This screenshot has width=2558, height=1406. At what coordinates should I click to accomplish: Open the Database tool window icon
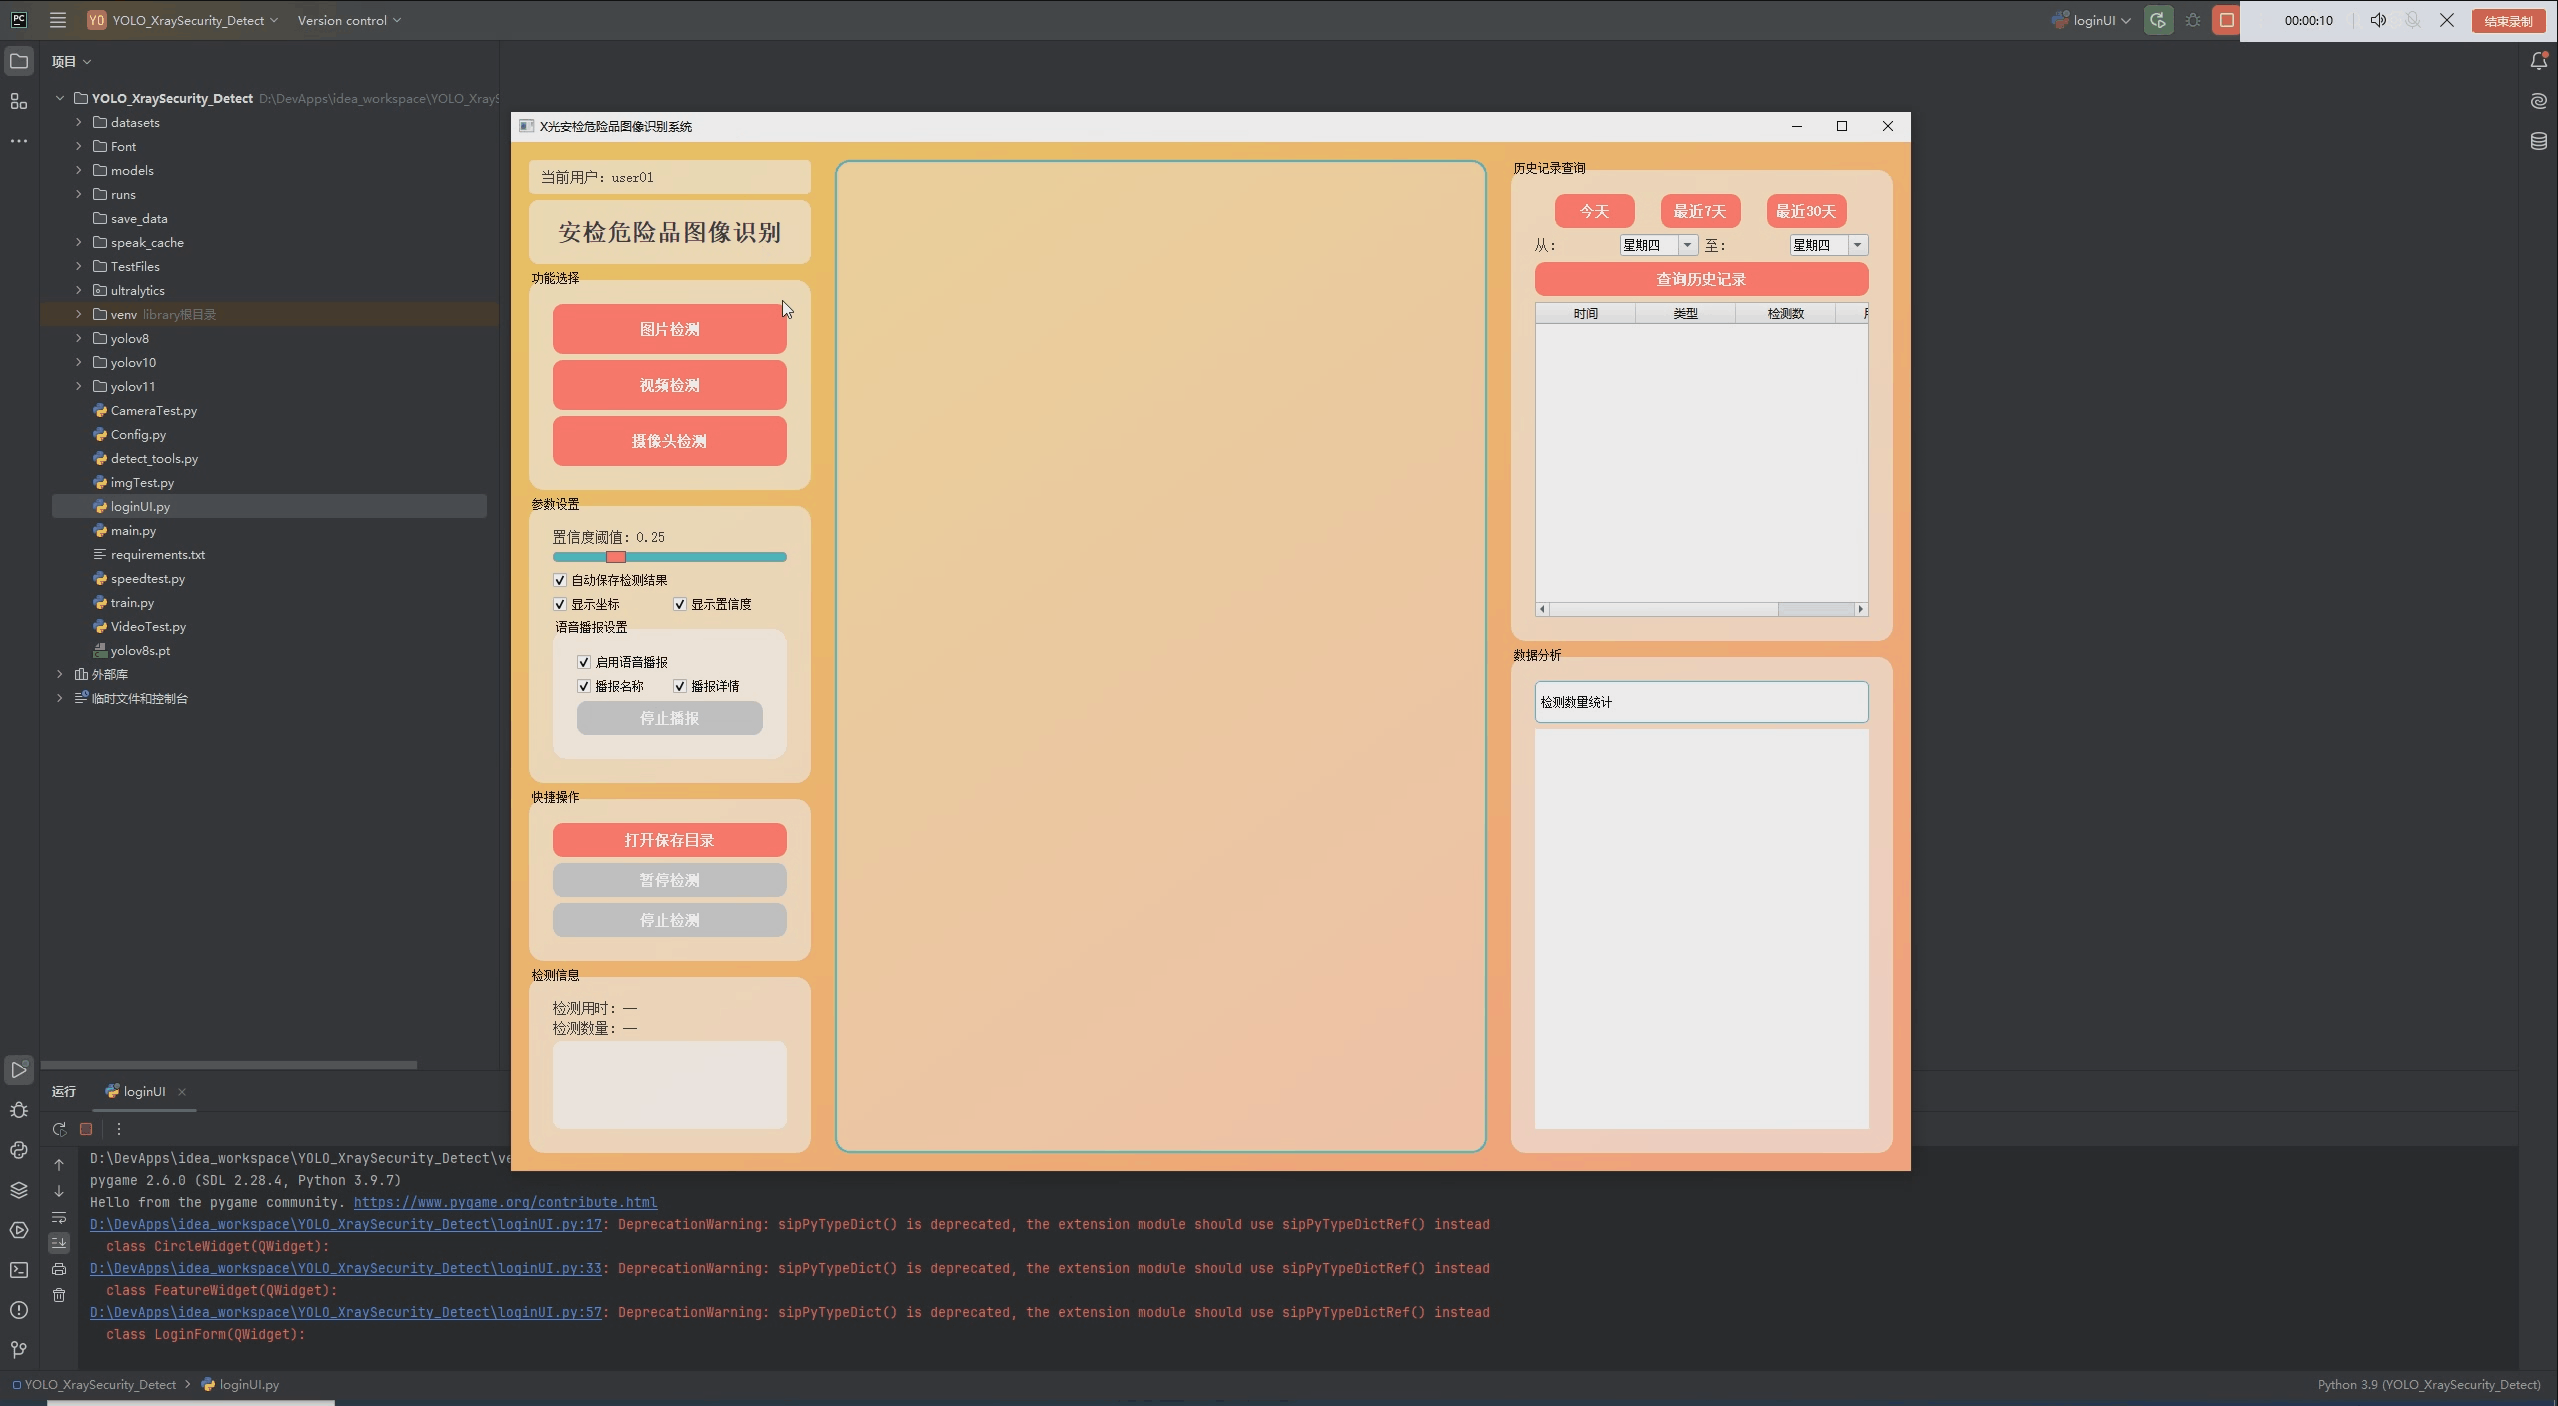(2538, 141)
